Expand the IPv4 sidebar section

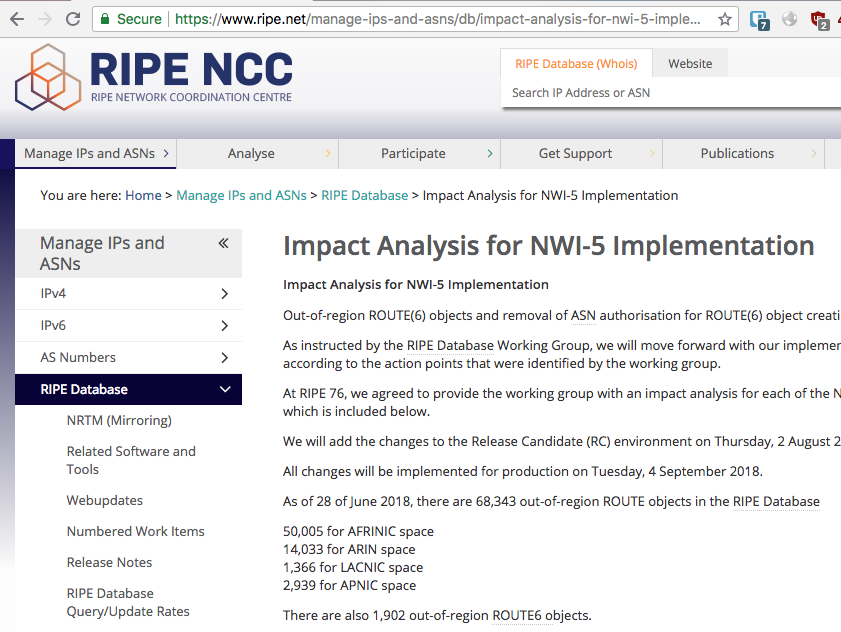point(224,294)
